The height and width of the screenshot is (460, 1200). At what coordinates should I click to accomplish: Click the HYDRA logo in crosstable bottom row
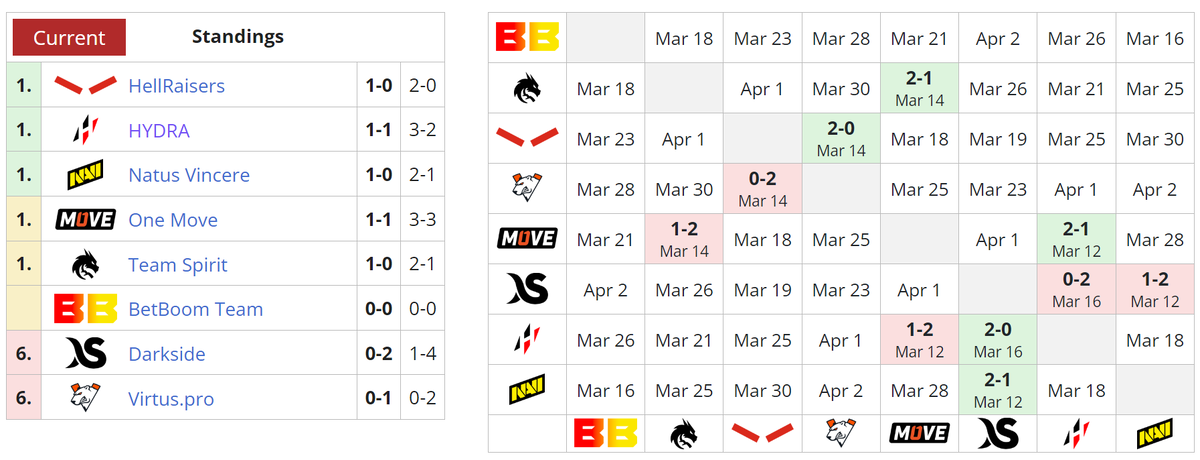click(1077, 433)
